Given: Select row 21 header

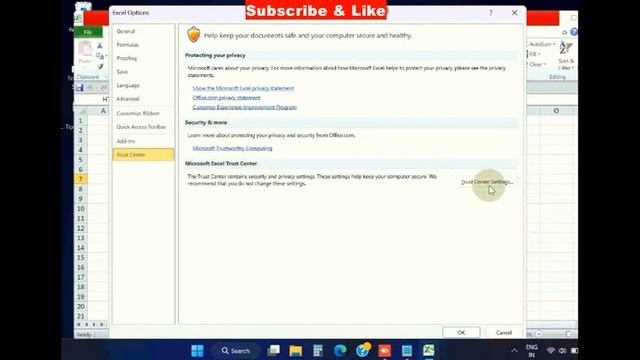Looking at the screenshot, I should pos(80,316).
